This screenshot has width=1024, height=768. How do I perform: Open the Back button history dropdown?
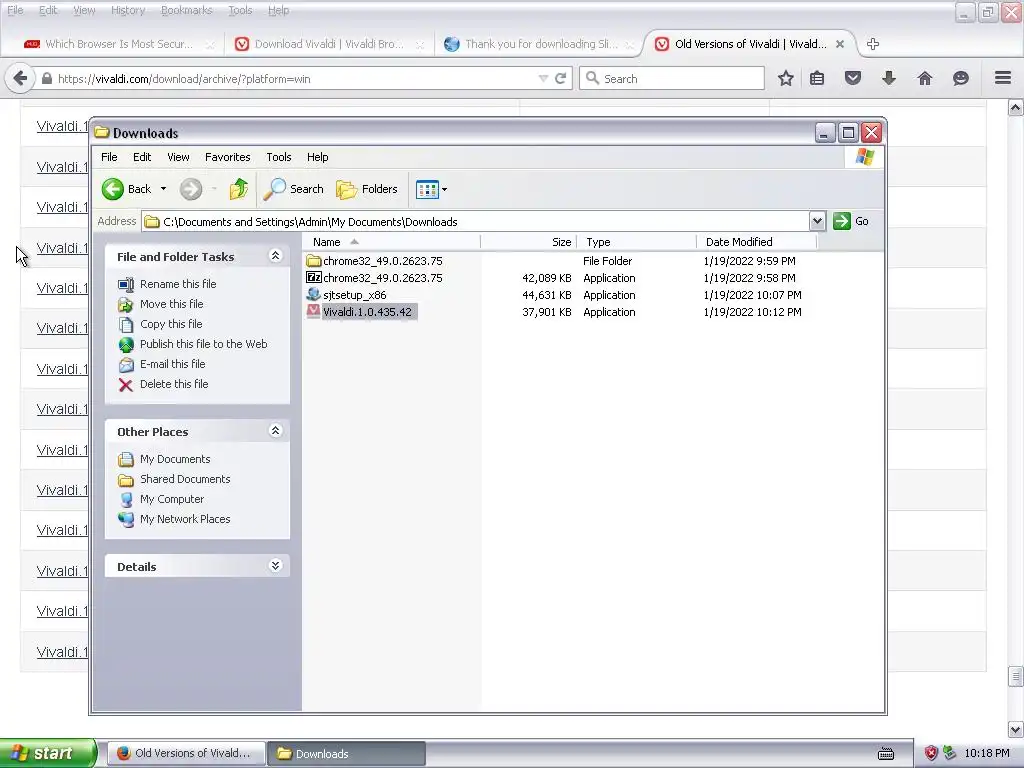coord(163,189)
